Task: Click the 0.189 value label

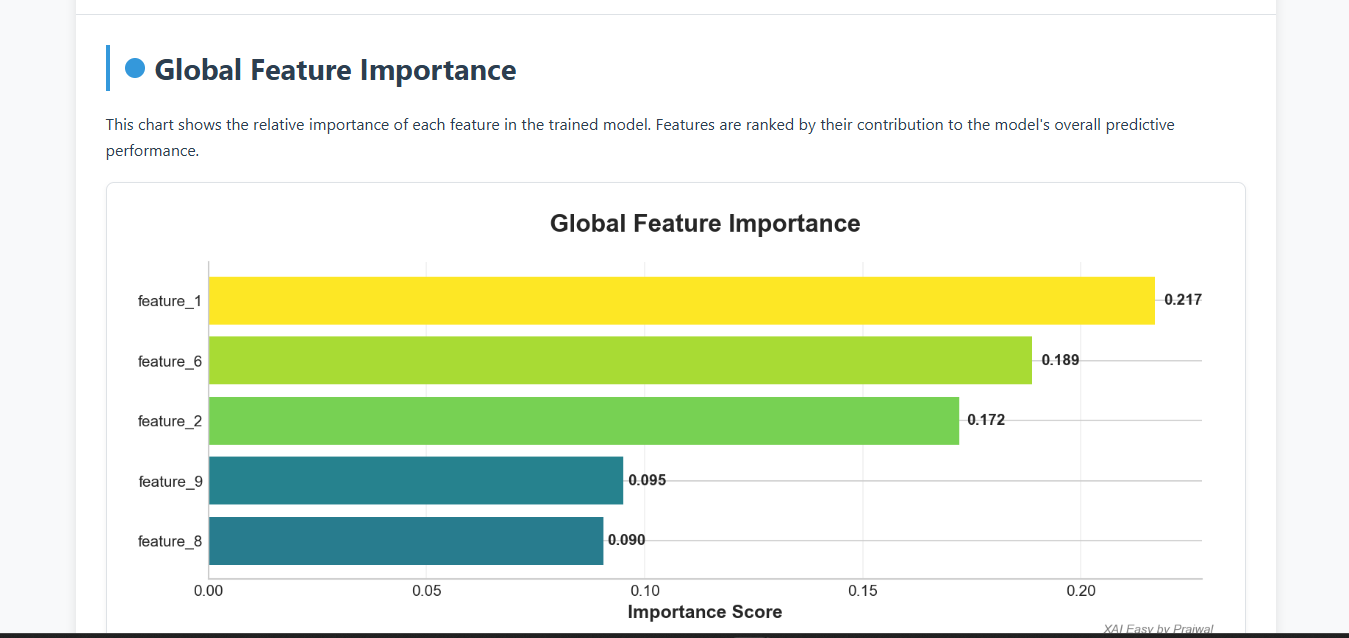Action: click(1060, 360)
